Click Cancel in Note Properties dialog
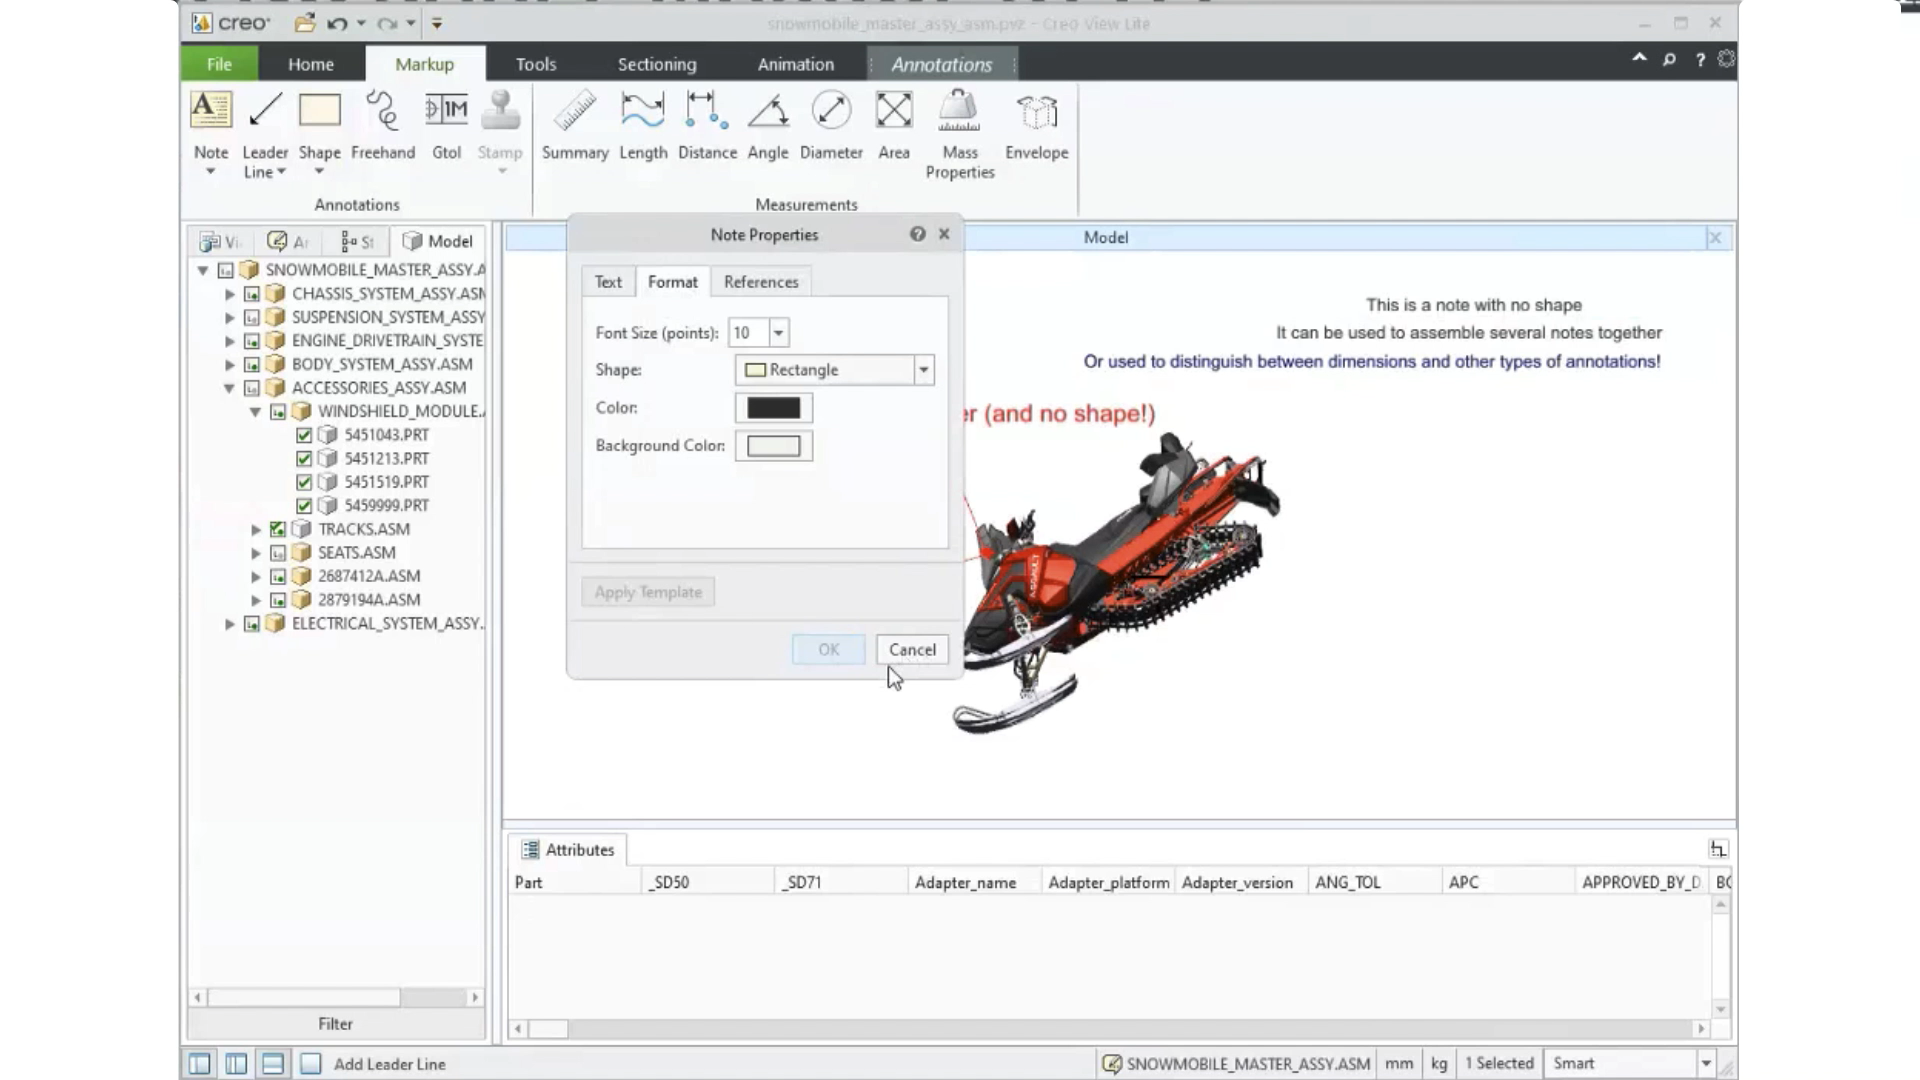Image resolution: width=1920 pixels, height=1080 pixels. pyautogui.click(x=912, y=650)
